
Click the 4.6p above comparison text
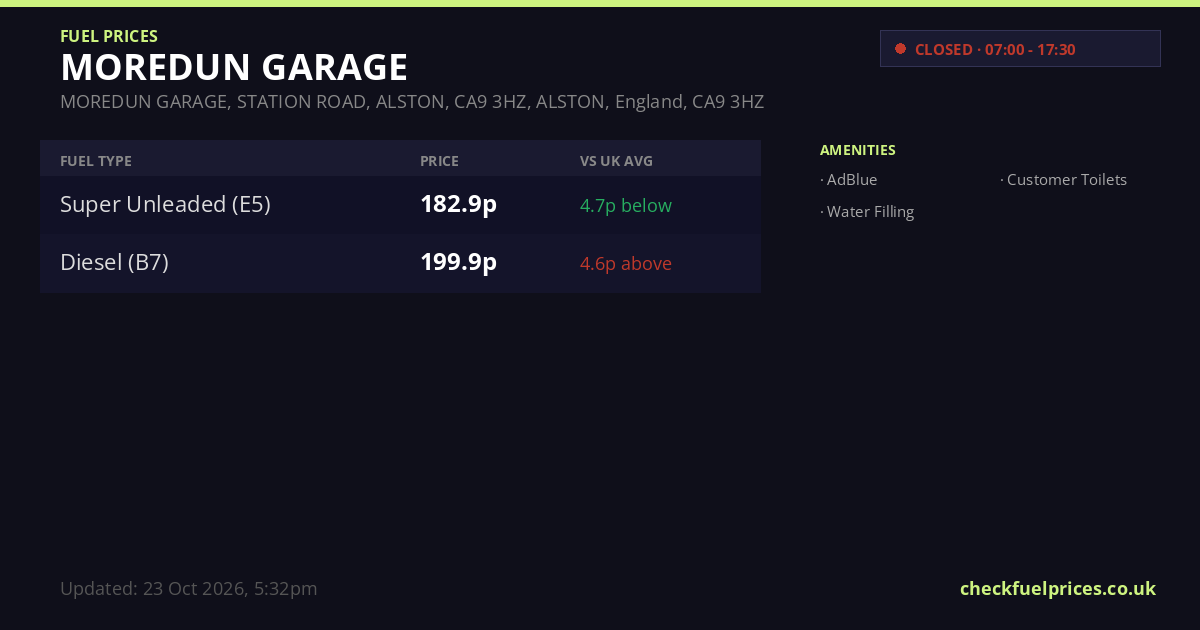[x=626, y=263]
